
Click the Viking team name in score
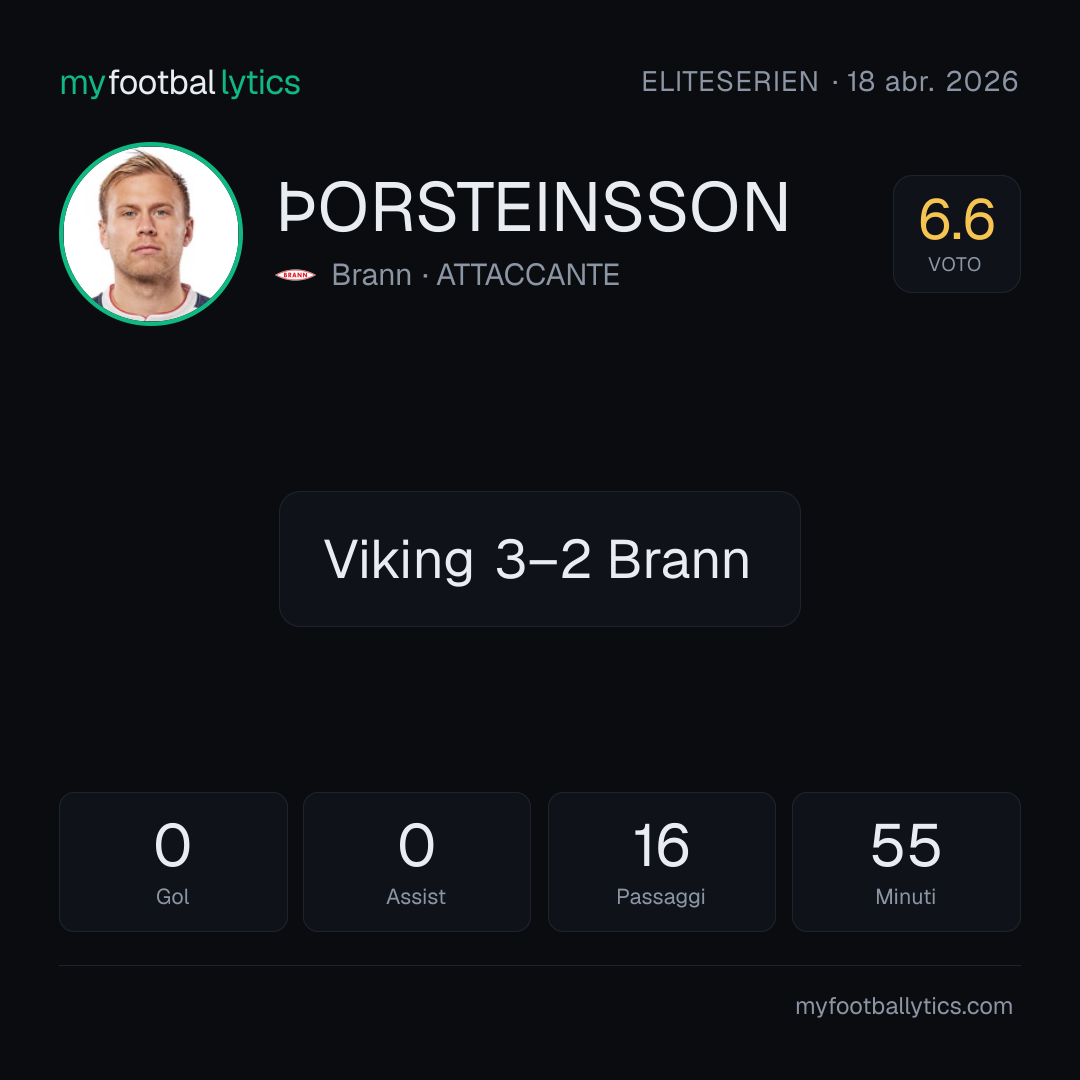pos(399,559)
